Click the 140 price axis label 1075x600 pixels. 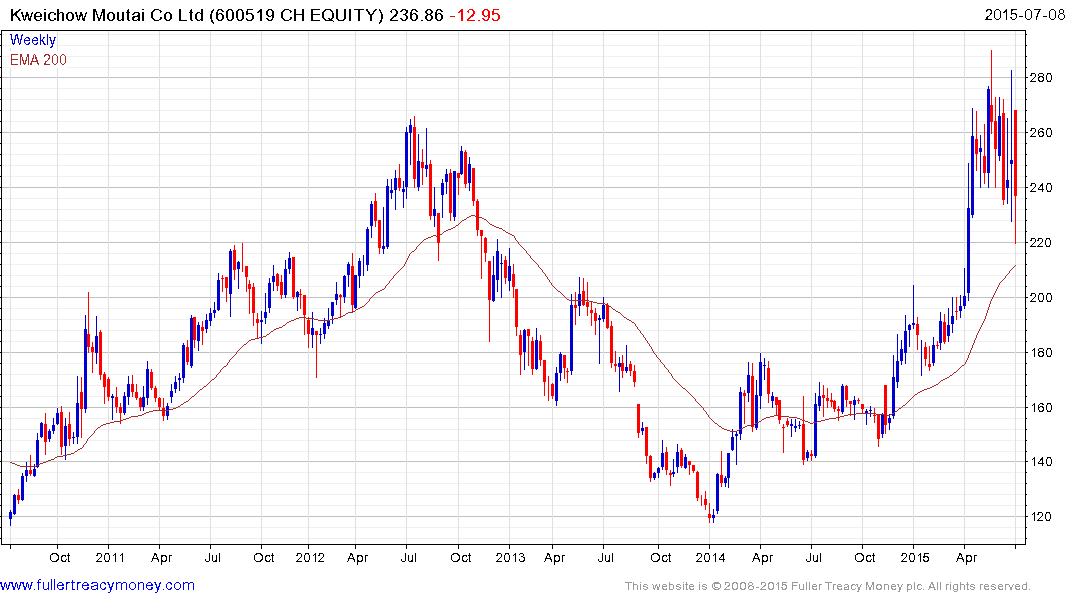pyautogui.click(x=1041, y=462)
